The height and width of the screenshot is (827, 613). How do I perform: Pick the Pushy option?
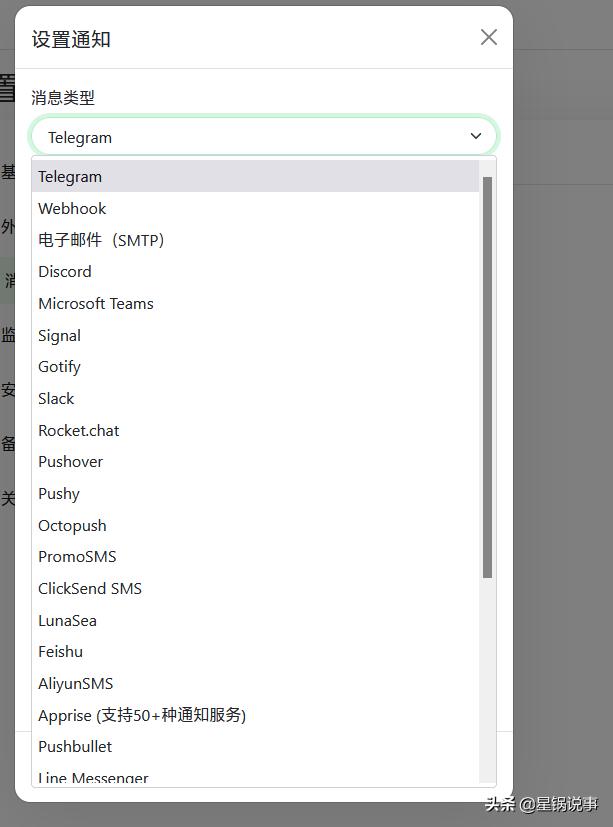(255, 493)
